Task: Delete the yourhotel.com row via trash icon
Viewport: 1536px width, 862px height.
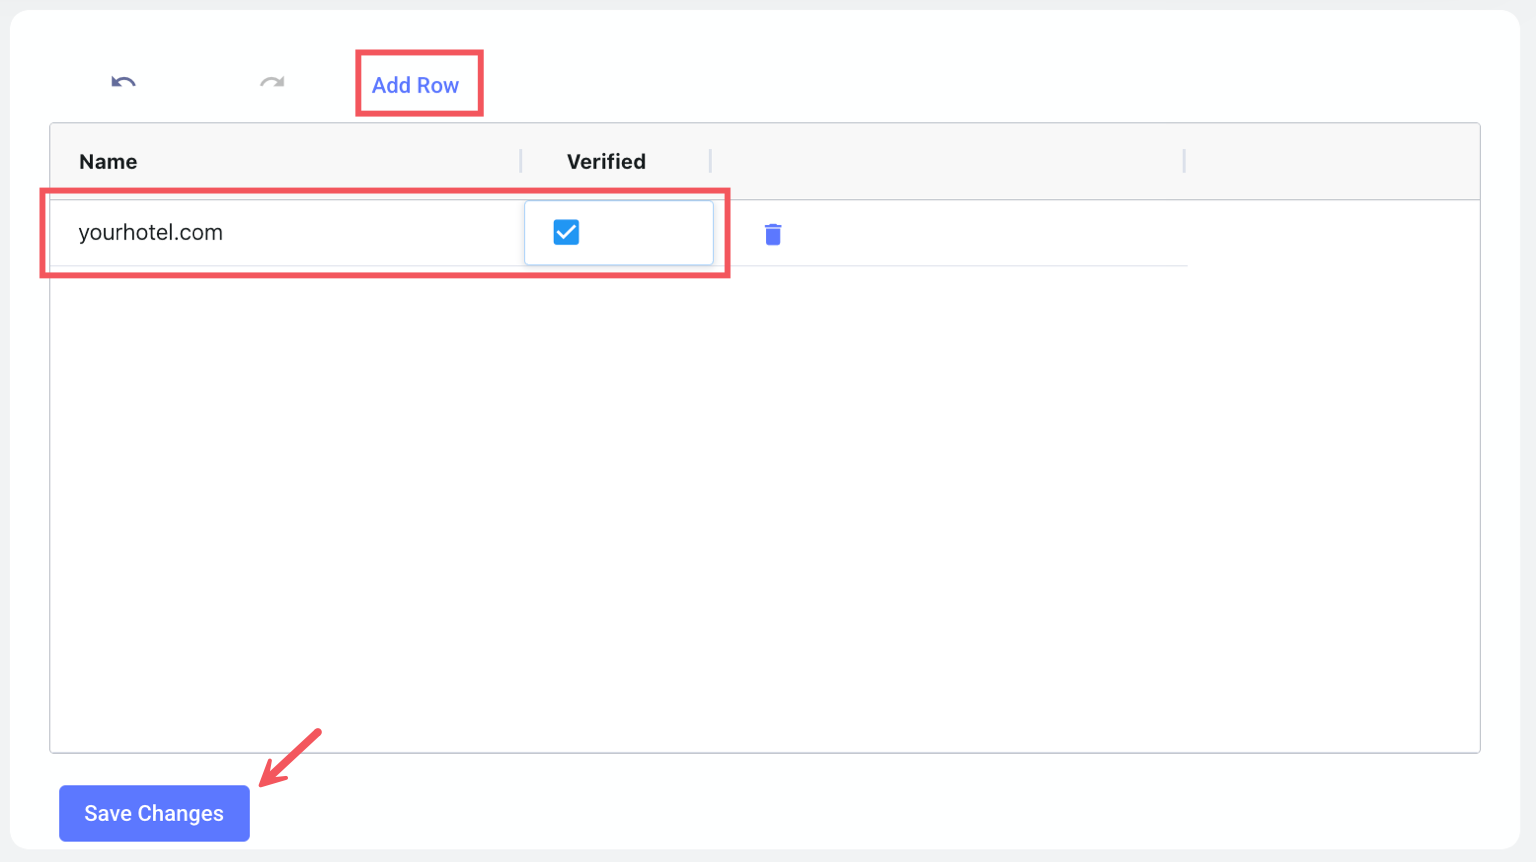Action: click(x=772, y=234)
